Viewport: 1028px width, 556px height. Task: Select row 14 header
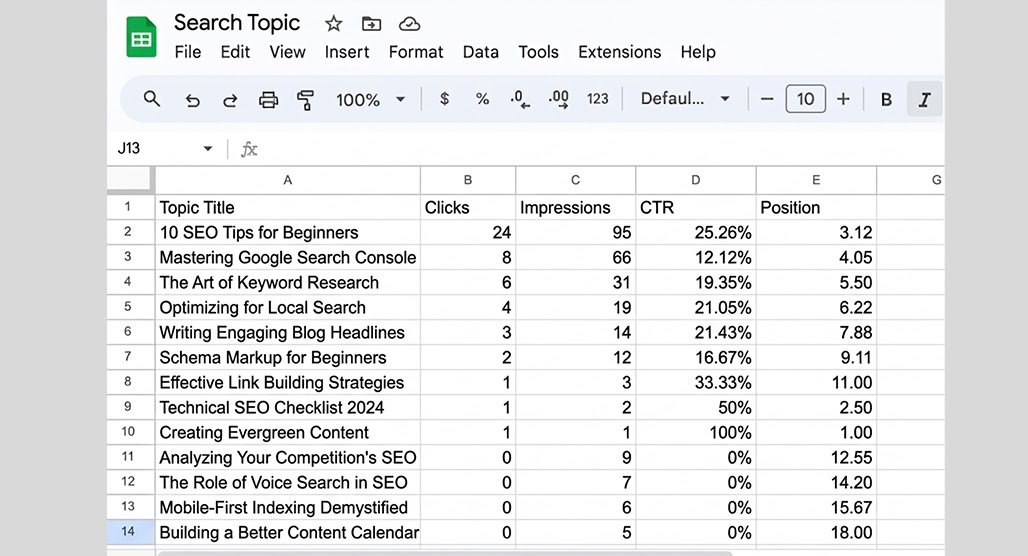pyautogui.click(x=130, y=532)
